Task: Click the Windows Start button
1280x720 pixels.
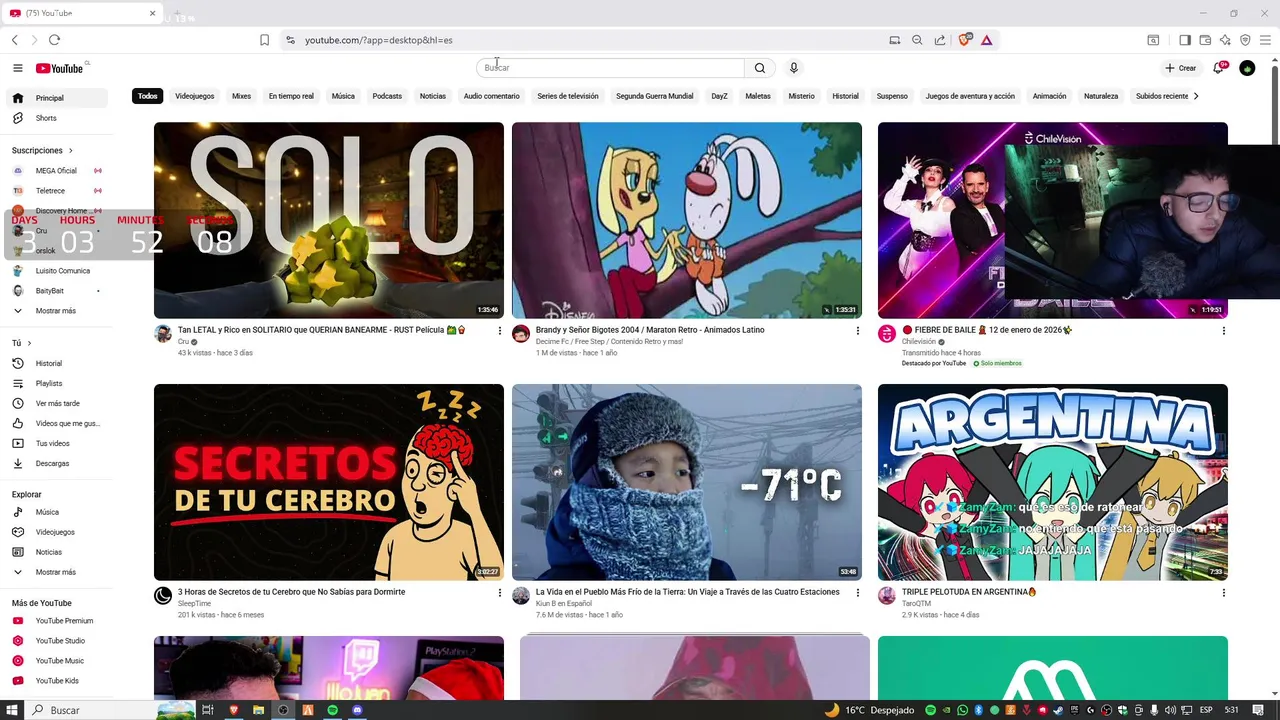Action: point(12,710)
